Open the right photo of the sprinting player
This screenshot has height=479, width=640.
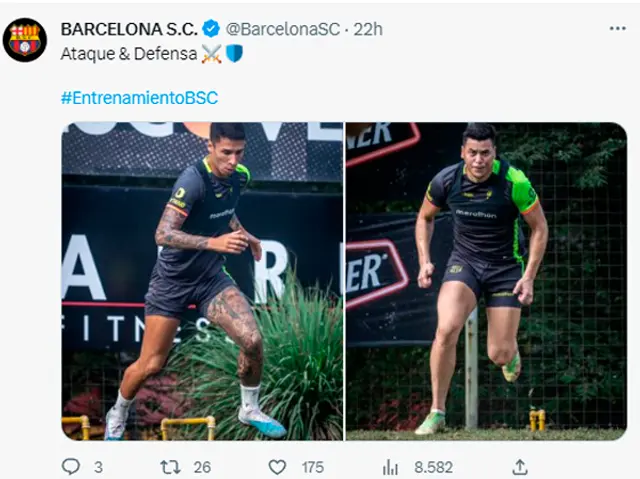pyautogui.click(x=486, y=281)
